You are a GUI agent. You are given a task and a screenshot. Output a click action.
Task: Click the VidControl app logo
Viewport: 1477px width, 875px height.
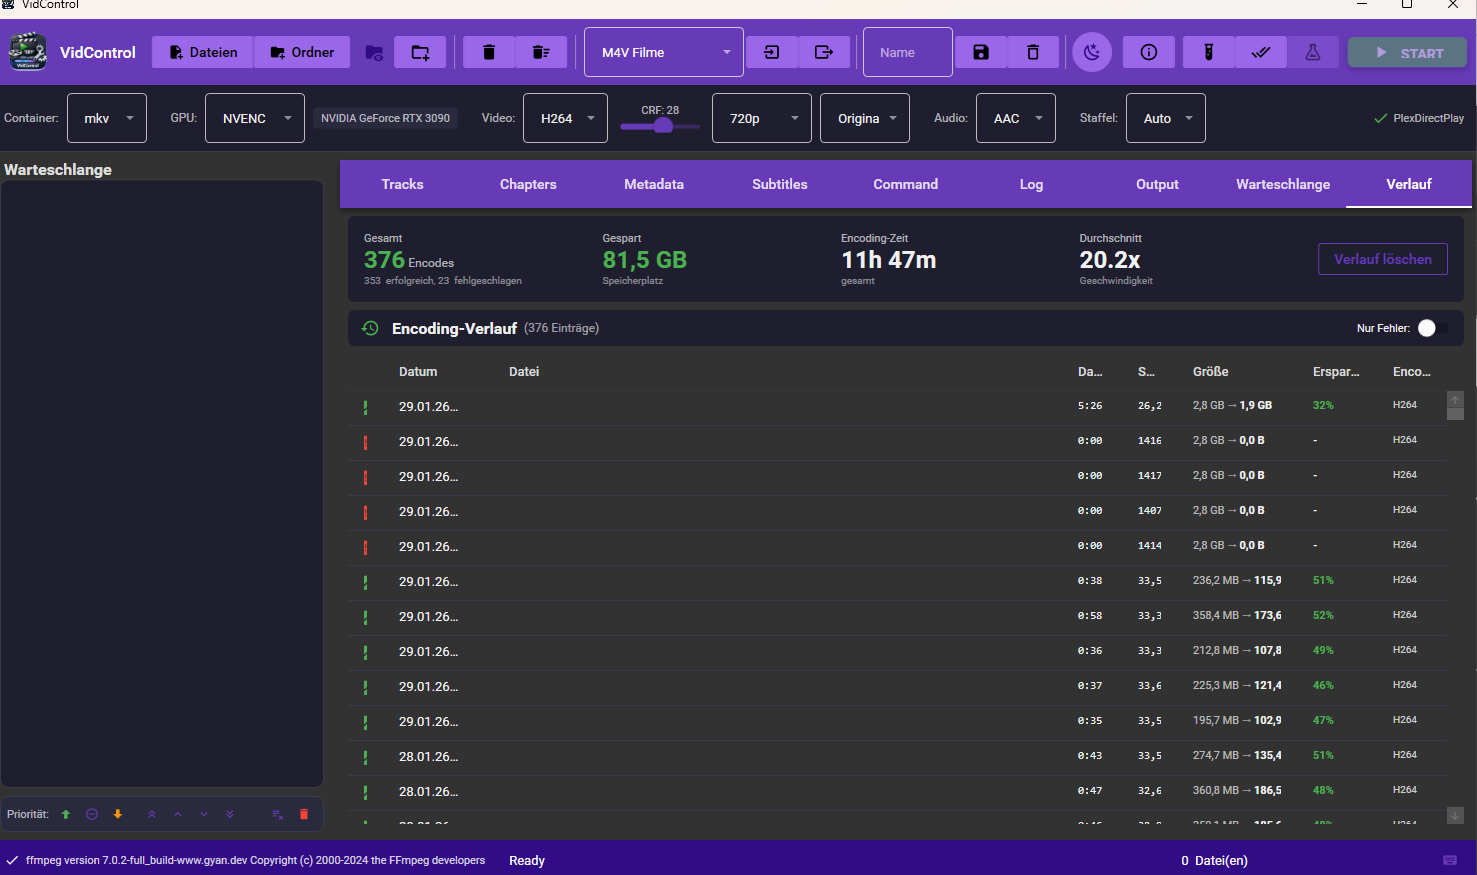(28, 52)
